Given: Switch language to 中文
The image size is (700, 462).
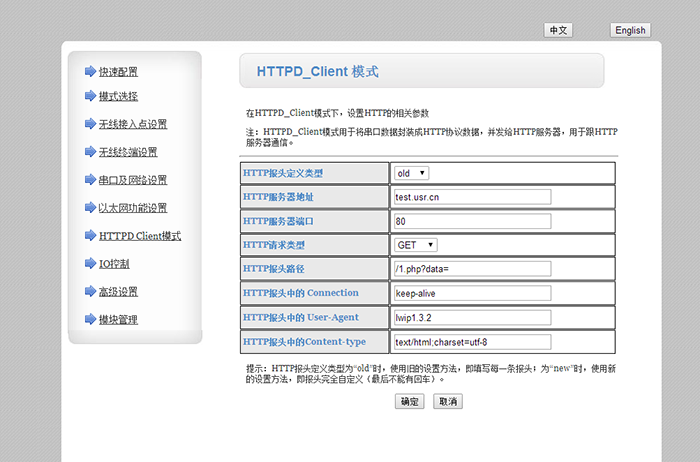Looking at the screenshot, I should click(x=558, y=31).
